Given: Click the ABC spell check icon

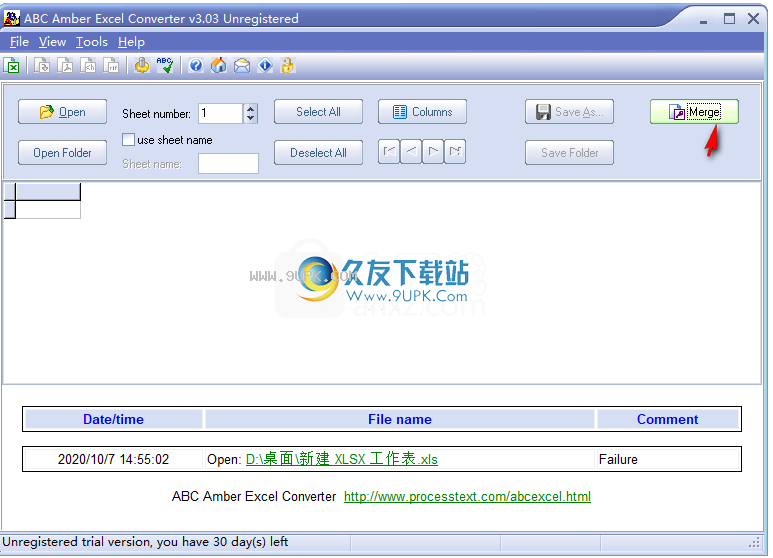Looking at the screenshot, I should click(165, 65).
